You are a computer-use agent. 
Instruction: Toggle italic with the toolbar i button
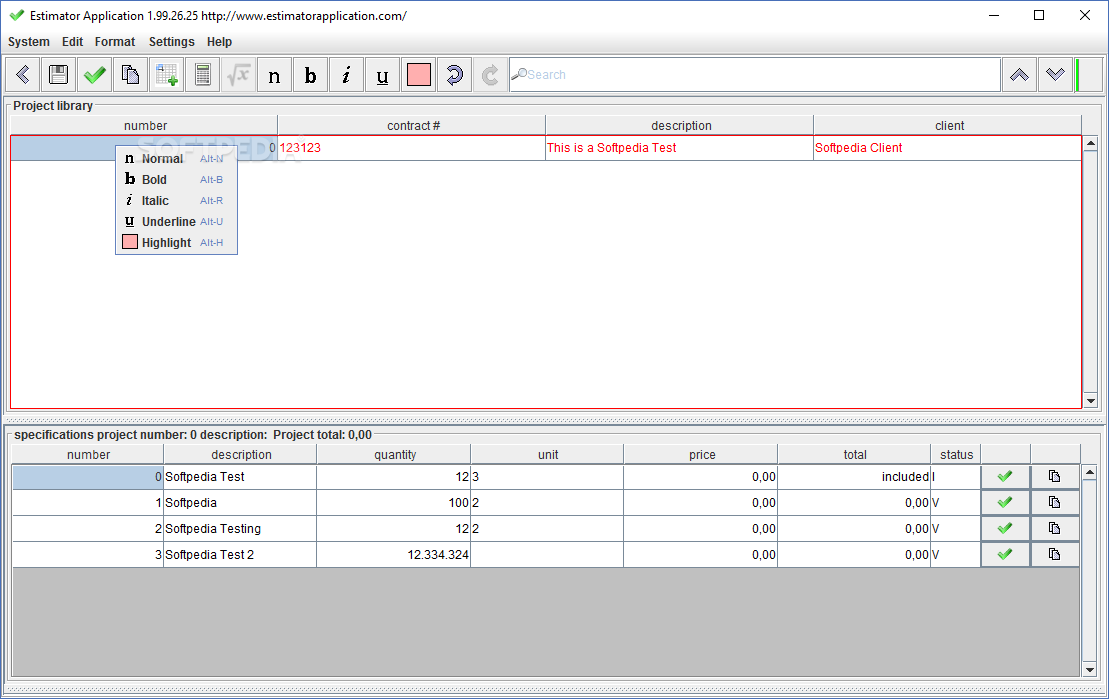pos(346,75)
